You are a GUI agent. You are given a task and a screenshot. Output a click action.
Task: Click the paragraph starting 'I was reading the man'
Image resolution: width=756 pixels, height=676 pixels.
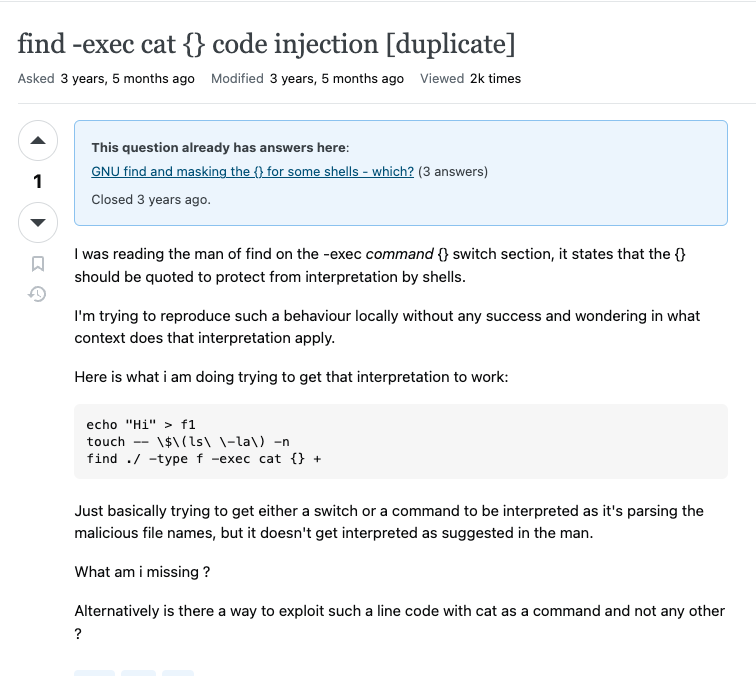380,265
